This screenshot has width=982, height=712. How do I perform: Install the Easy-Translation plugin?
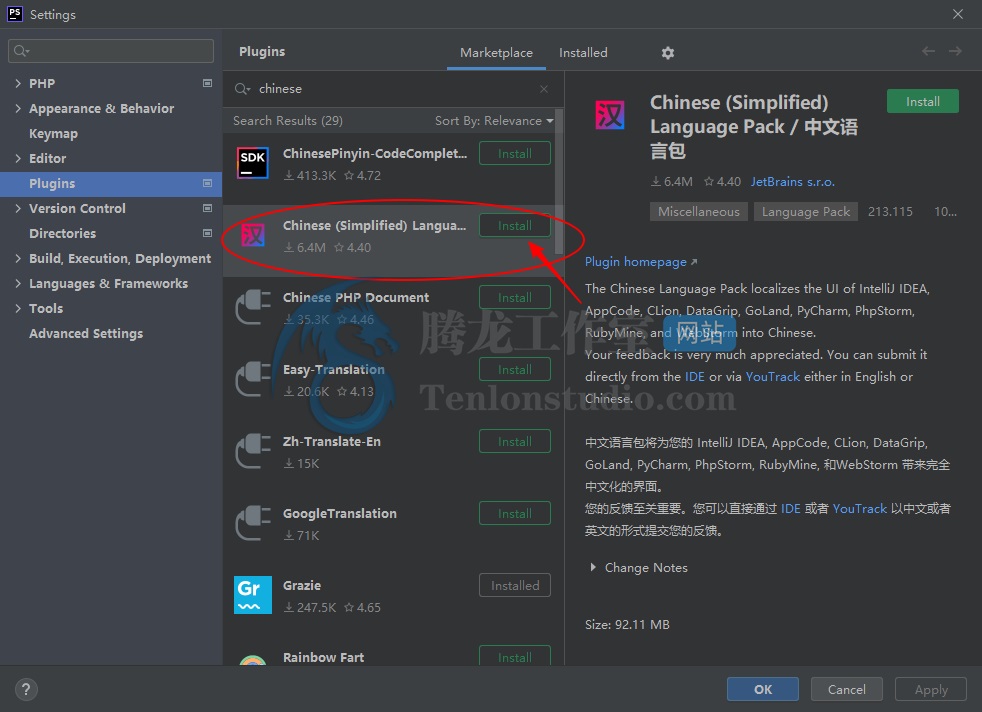tap(515, 369)
